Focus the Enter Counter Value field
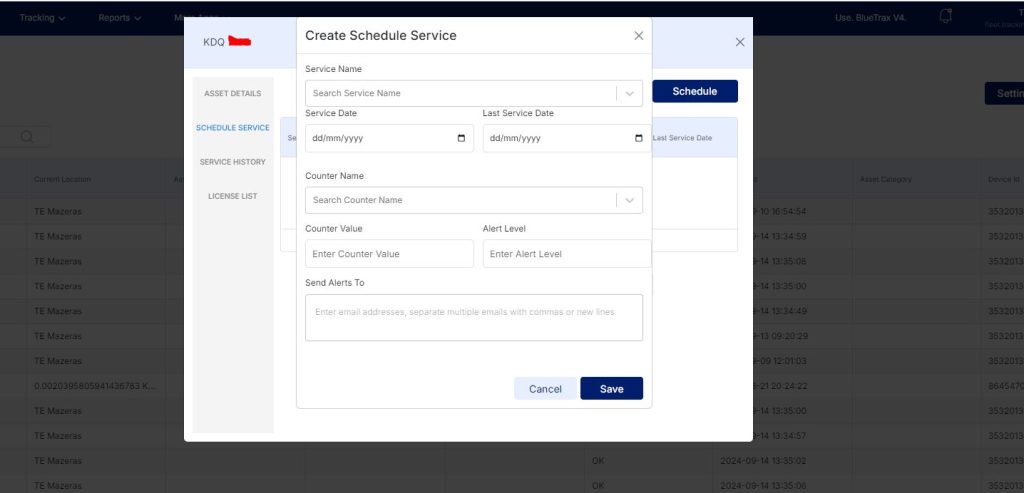Screen dimensions: 1024x493 pos(389,254)
